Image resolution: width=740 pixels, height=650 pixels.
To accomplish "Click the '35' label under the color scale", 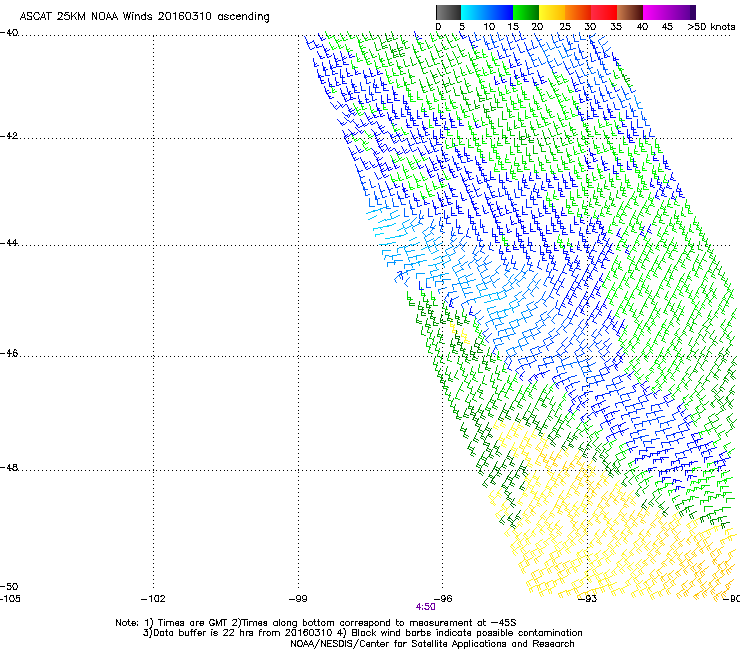I will (x=616, y=27).
